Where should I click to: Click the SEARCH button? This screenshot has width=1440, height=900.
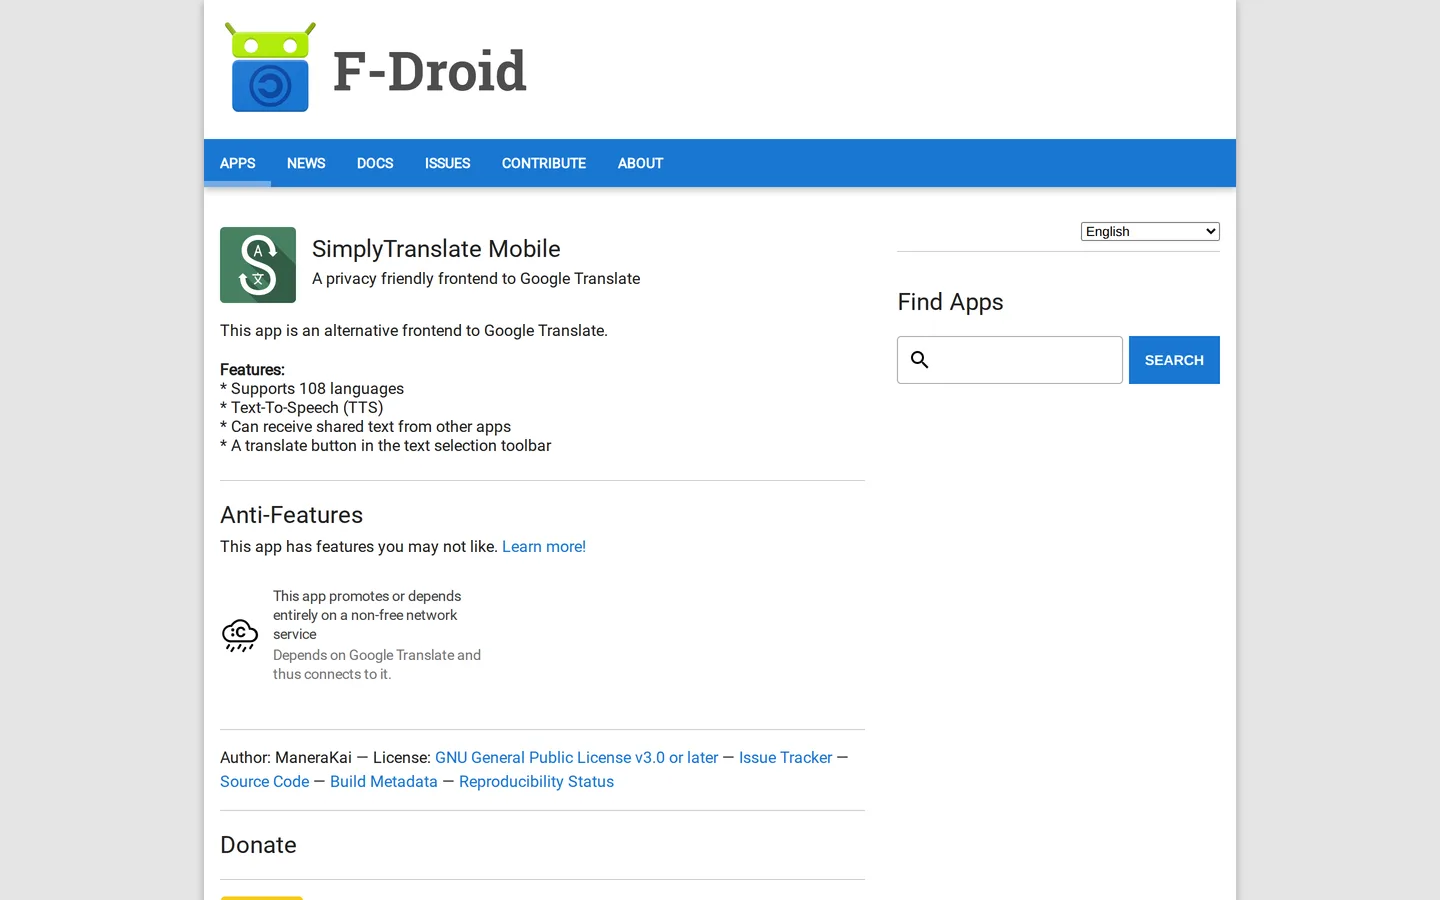1174,360
